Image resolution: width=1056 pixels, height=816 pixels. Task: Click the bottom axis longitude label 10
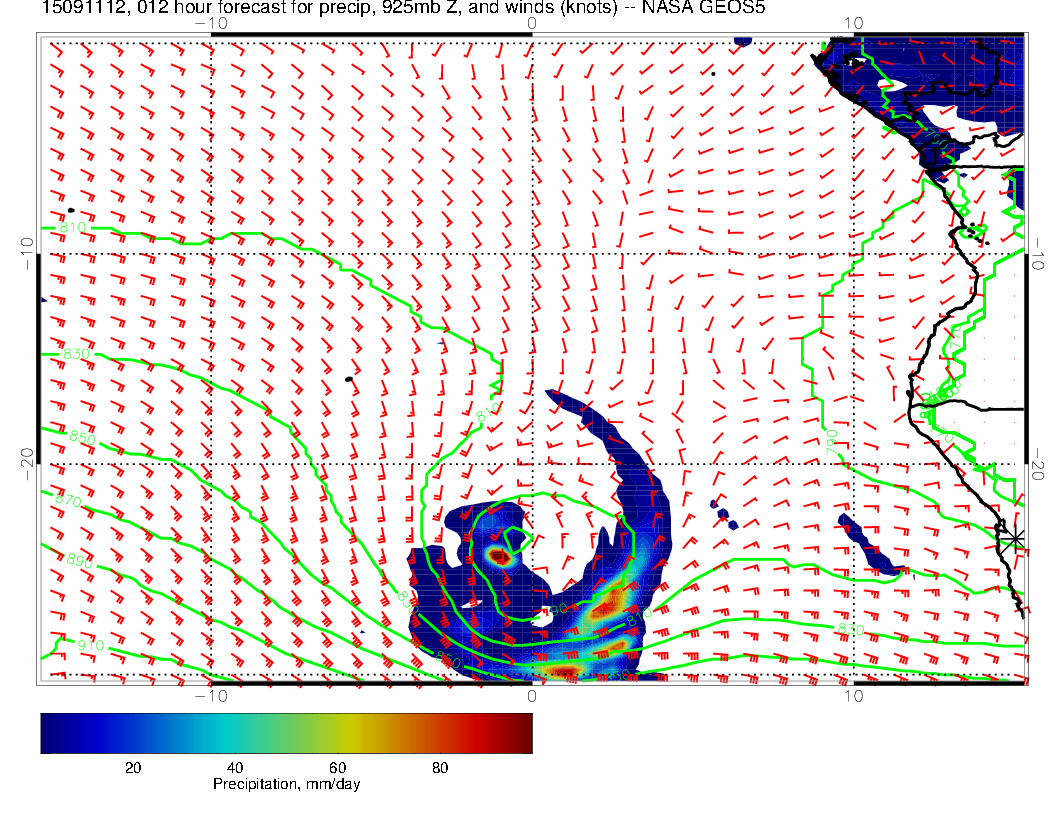[853, 696]
